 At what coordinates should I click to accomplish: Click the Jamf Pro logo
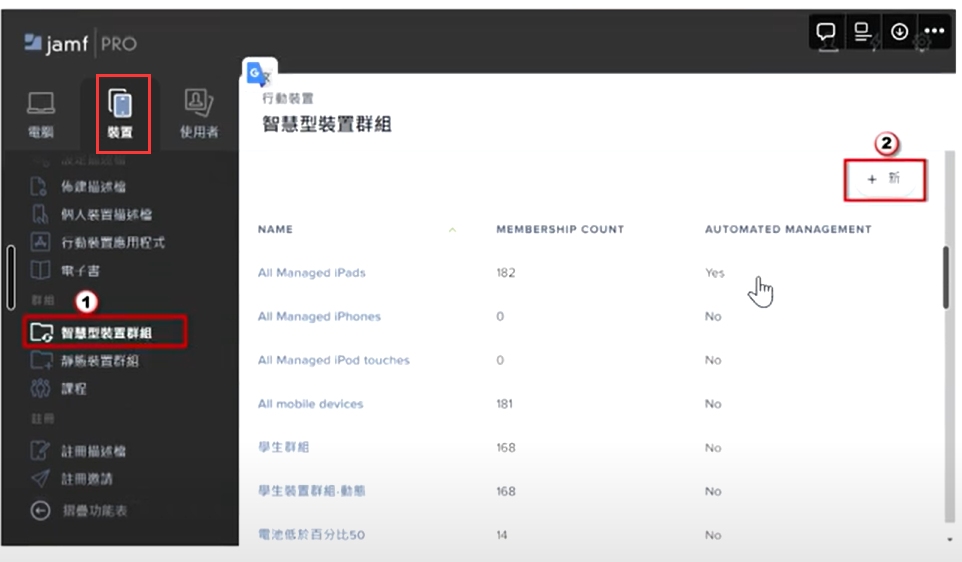pos(80,44)
